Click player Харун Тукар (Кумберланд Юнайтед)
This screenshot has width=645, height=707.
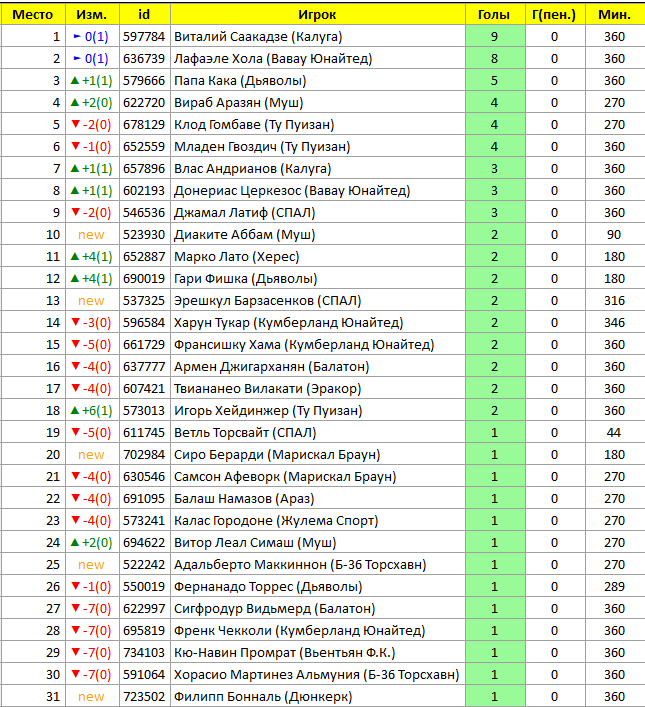(288, 323)
